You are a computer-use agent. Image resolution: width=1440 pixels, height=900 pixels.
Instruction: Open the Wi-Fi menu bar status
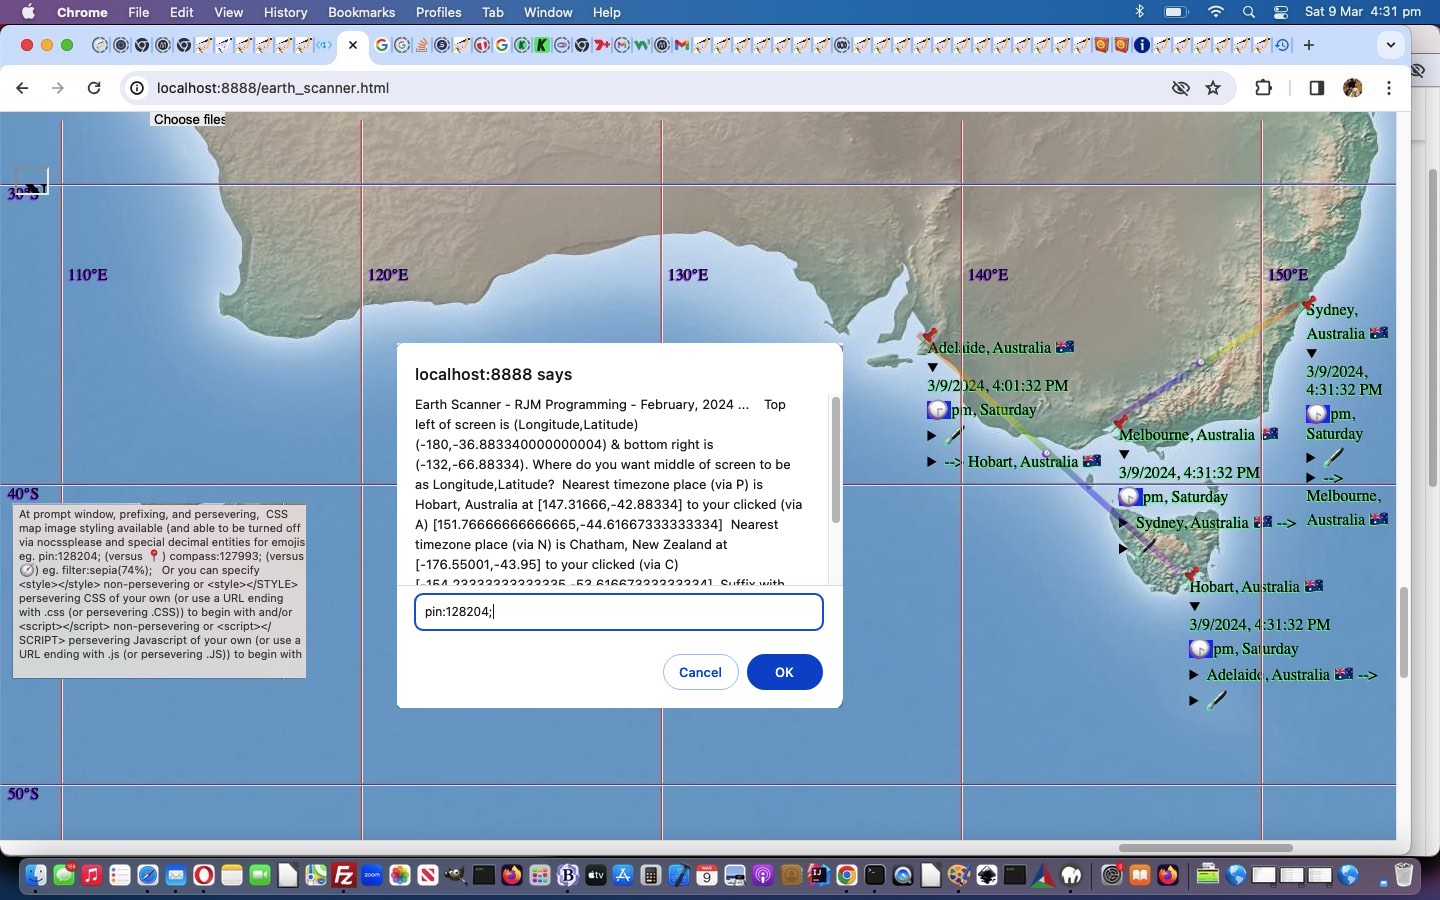(1216, 12)
